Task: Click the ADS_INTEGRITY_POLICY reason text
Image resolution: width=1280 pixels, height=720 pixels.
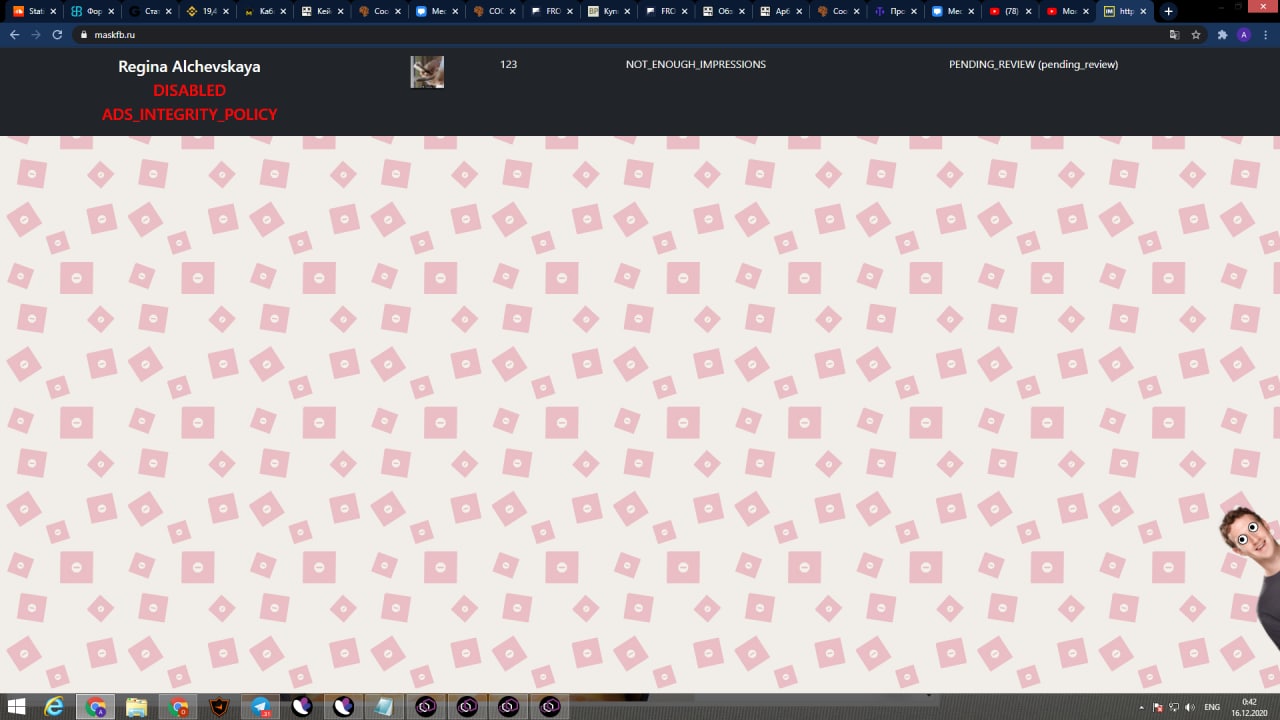Action: click(x=189, y=114)
